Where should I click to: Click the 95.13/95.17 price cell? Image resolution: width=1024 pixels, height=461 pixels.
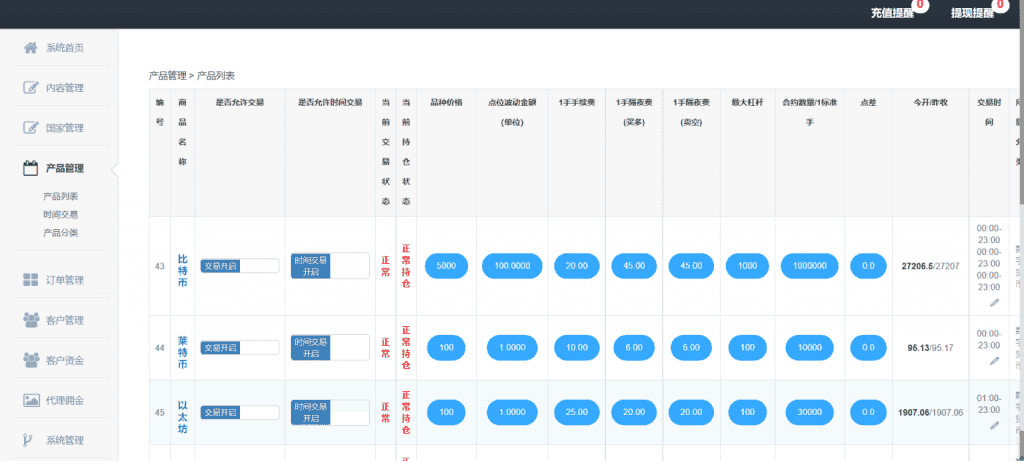point(931,348)
